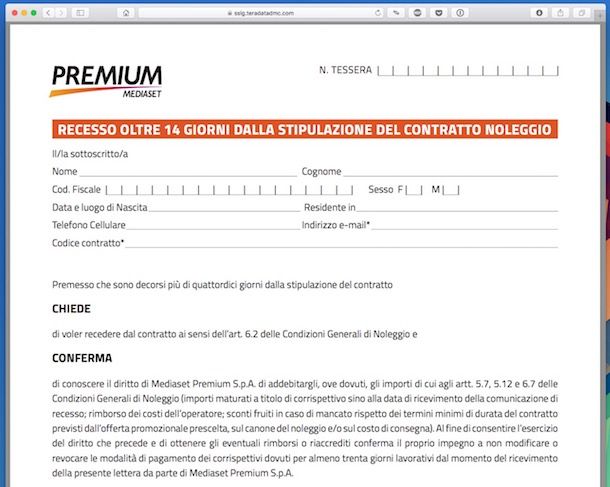Click the key extension icon in toolbar
610x487 pixels.
tap(396, 13)
